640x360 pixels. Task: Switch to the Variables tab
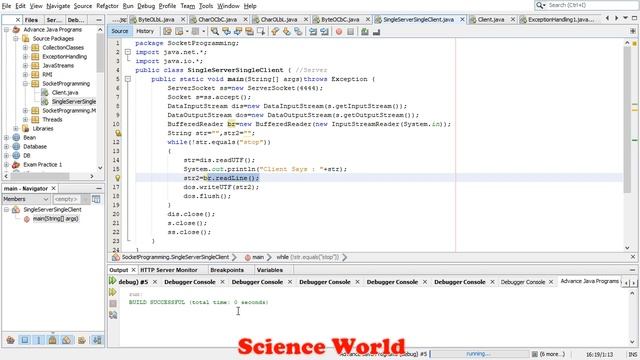[x=270, y=270]
